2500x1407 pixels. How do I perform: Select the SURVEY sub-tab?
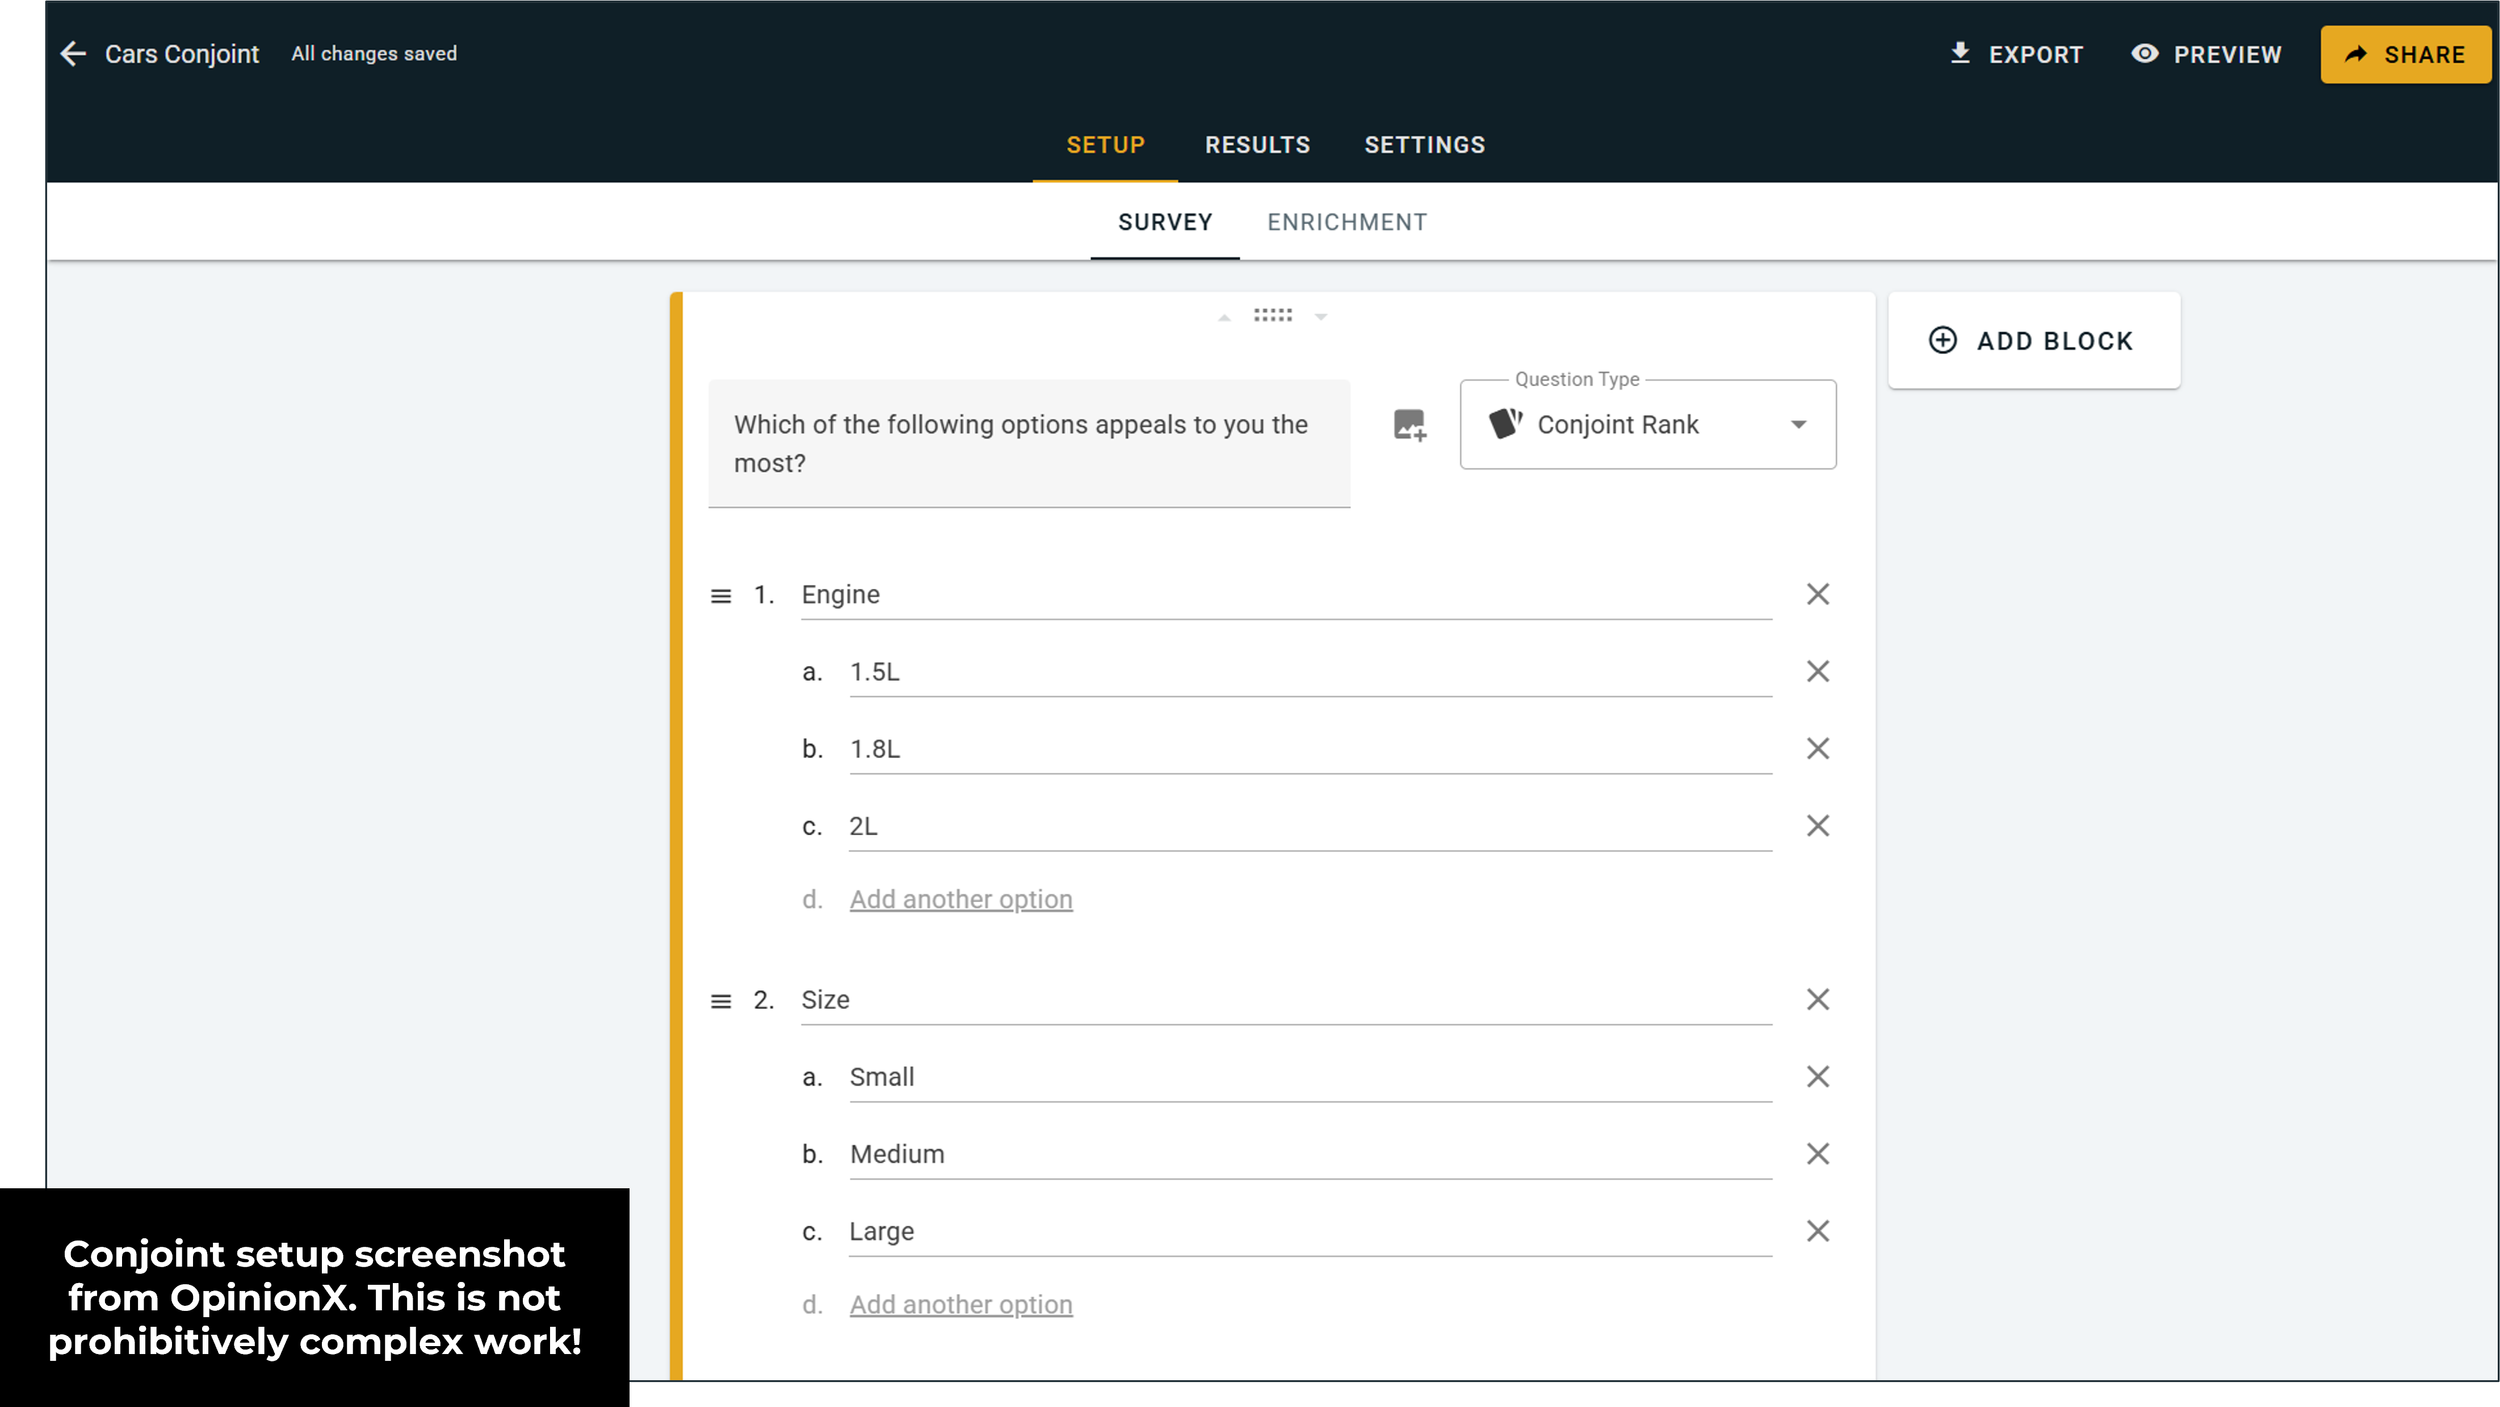[1165, 222]
